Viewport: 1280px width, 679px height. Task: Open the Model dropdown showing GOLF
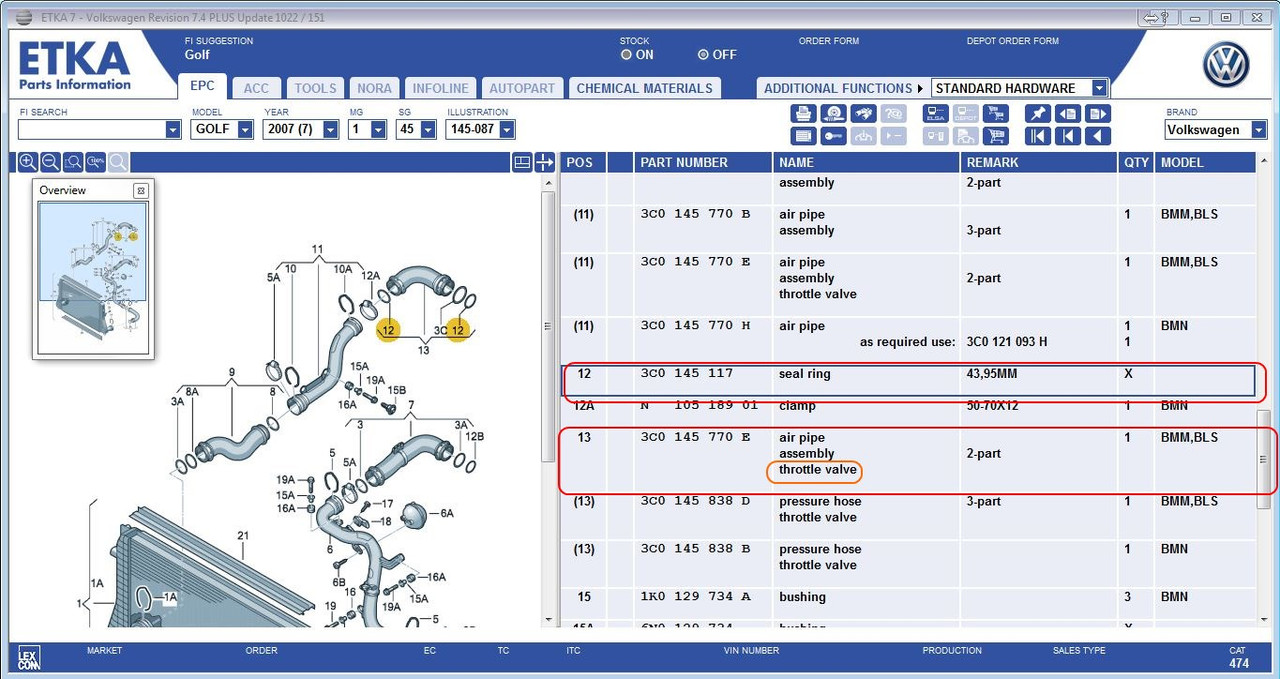coord(245,129)
